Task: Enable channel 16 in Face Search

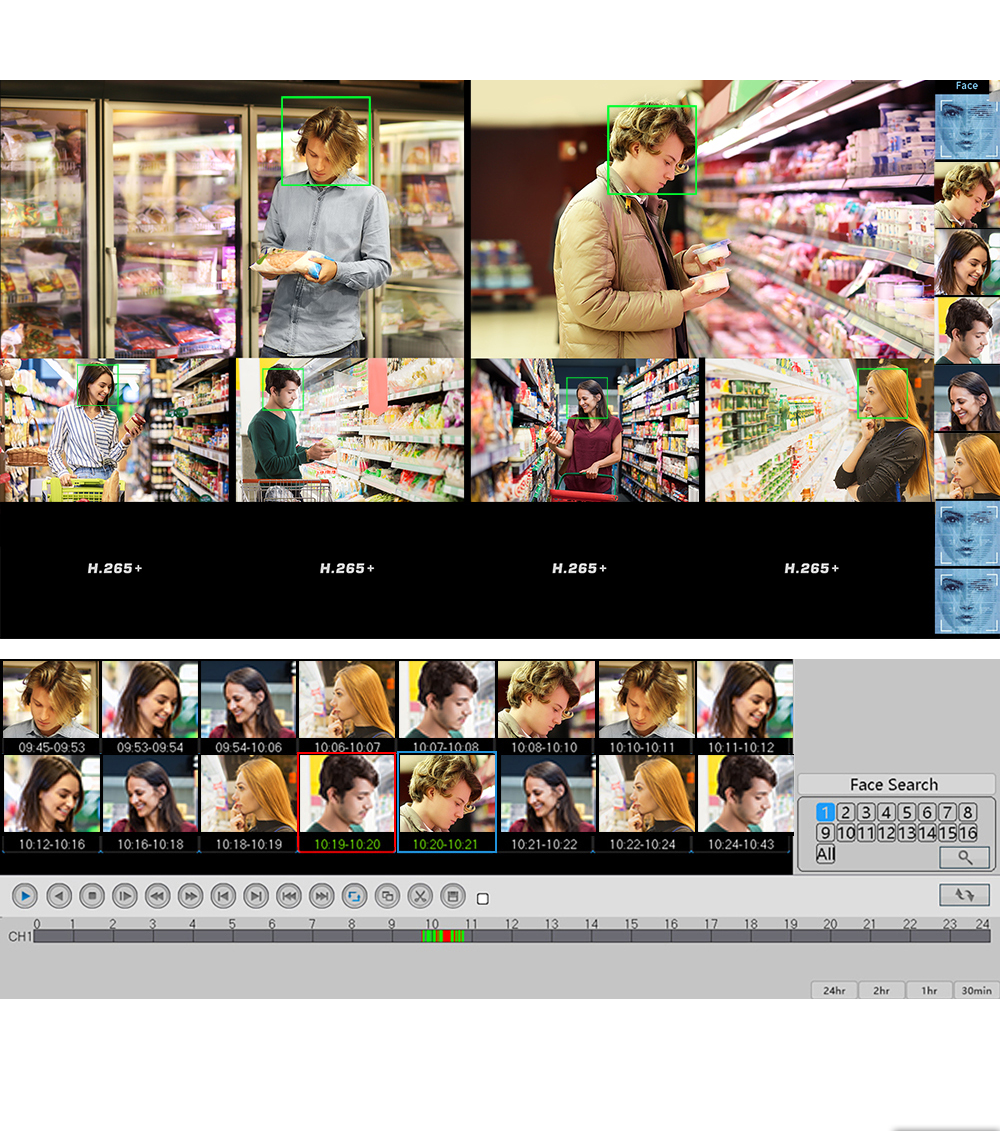Action: (x=968, y=833)
